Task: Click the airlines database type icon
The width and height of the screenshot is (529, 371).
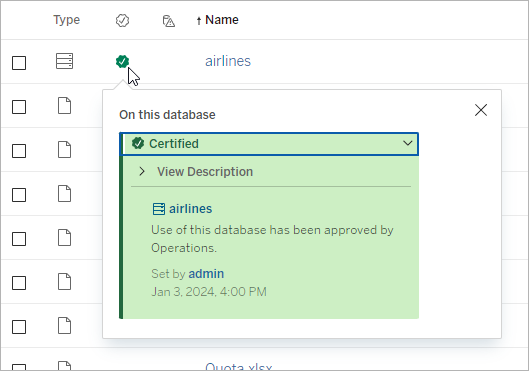Action: [x=64, y=61]
